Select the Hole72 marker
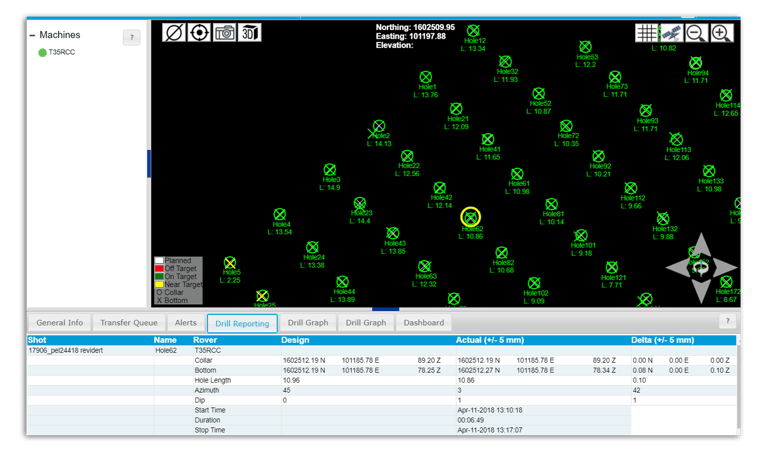Screen dimensions: 768x452 pos(566,126)
